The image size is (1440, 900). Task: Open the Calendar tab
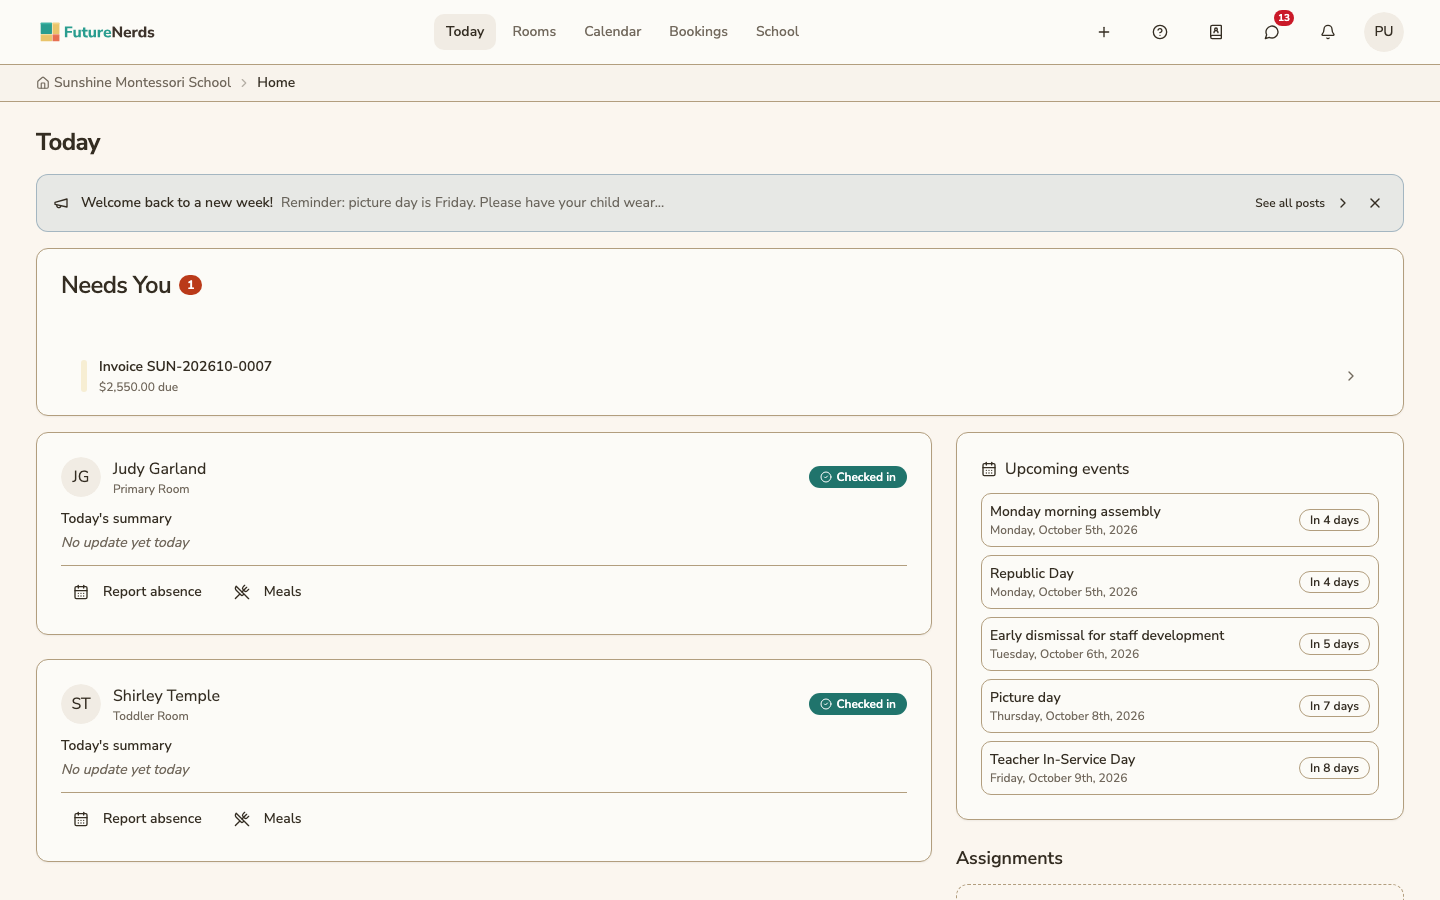click(613, 32)
